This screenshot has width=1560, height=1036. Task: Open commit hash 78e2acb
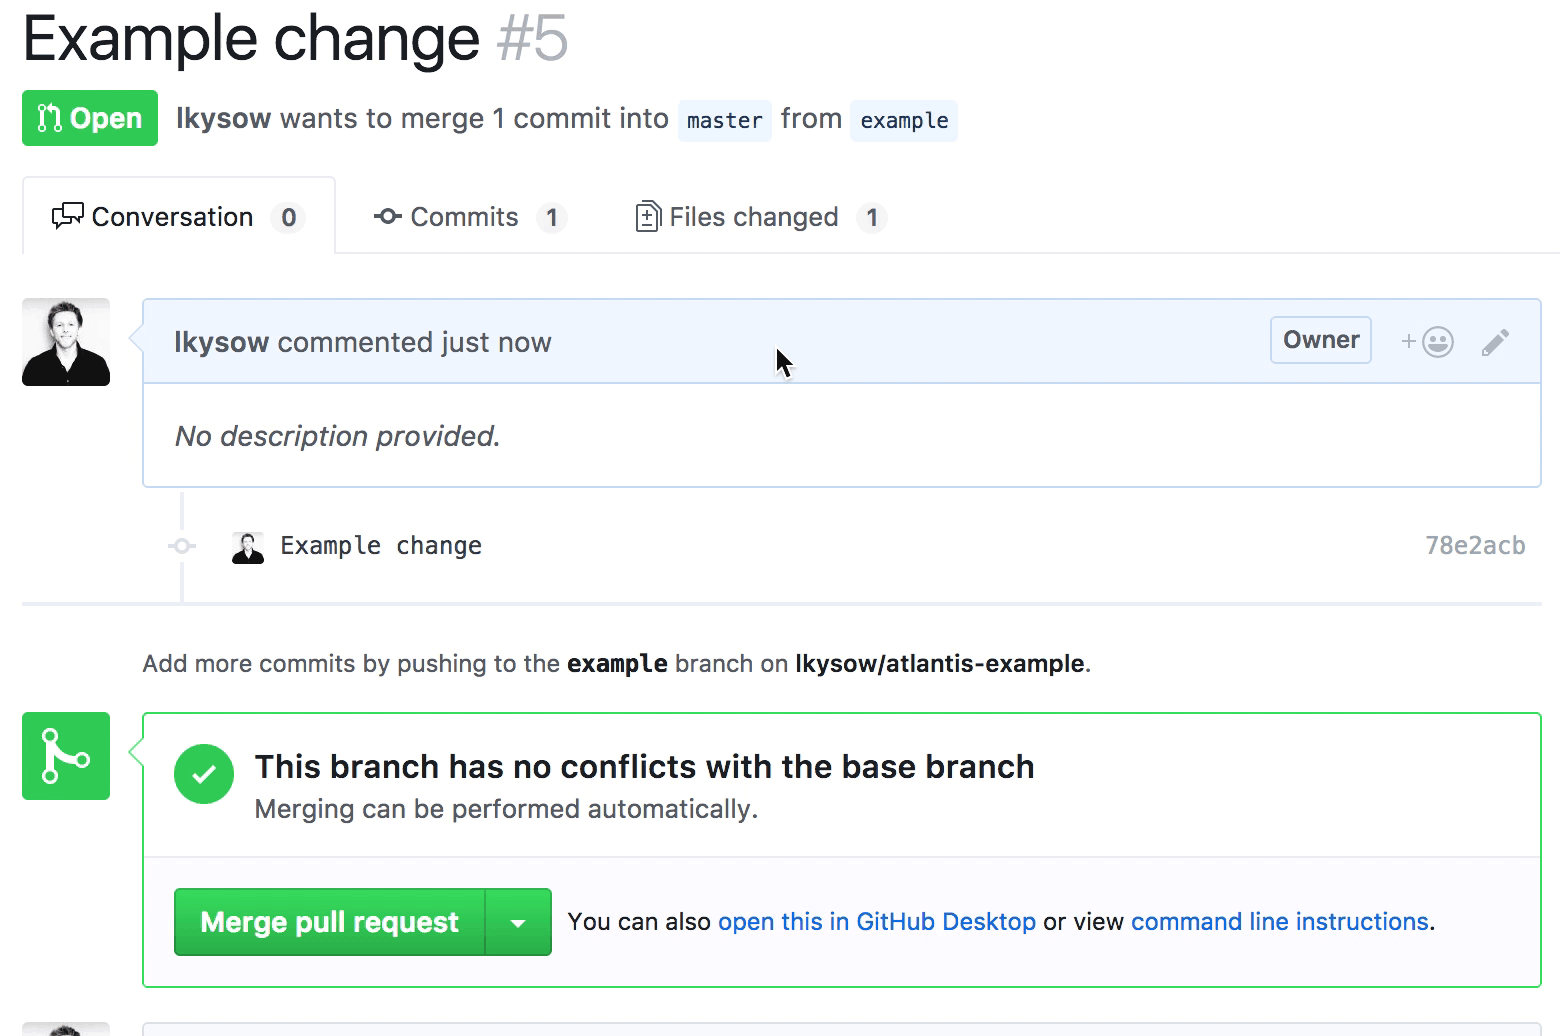coord(1475,546)
